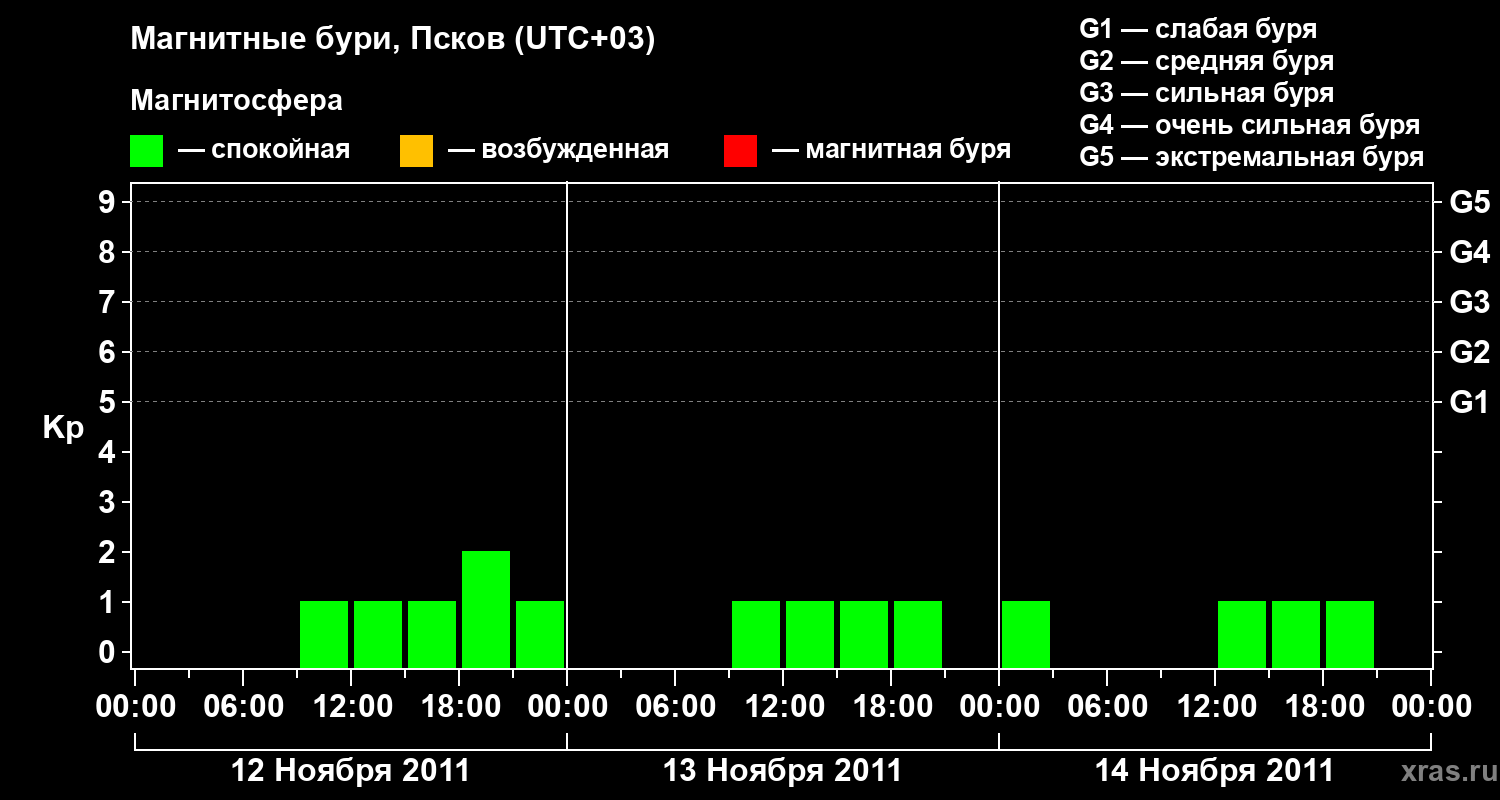
Task: Click 'G3 — сильная буря' legend line
Action: coord(1207,93)
